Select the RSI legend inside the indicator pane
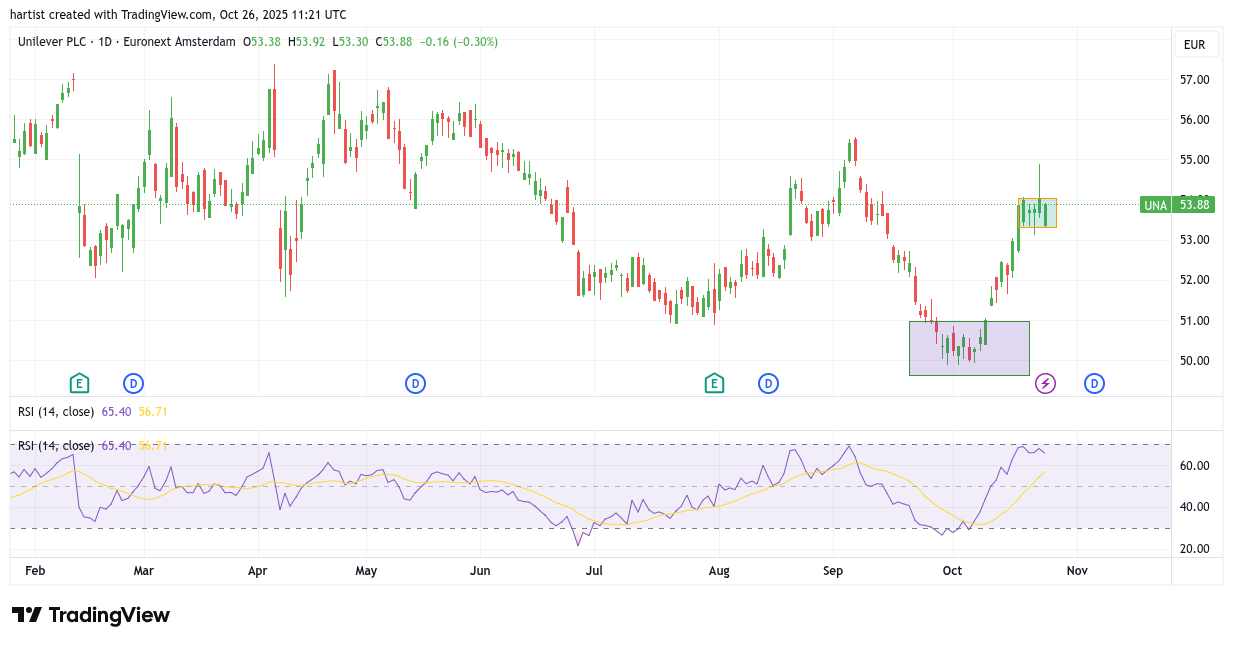This screenshot has width=1233, height=645. tap(56, 445)
